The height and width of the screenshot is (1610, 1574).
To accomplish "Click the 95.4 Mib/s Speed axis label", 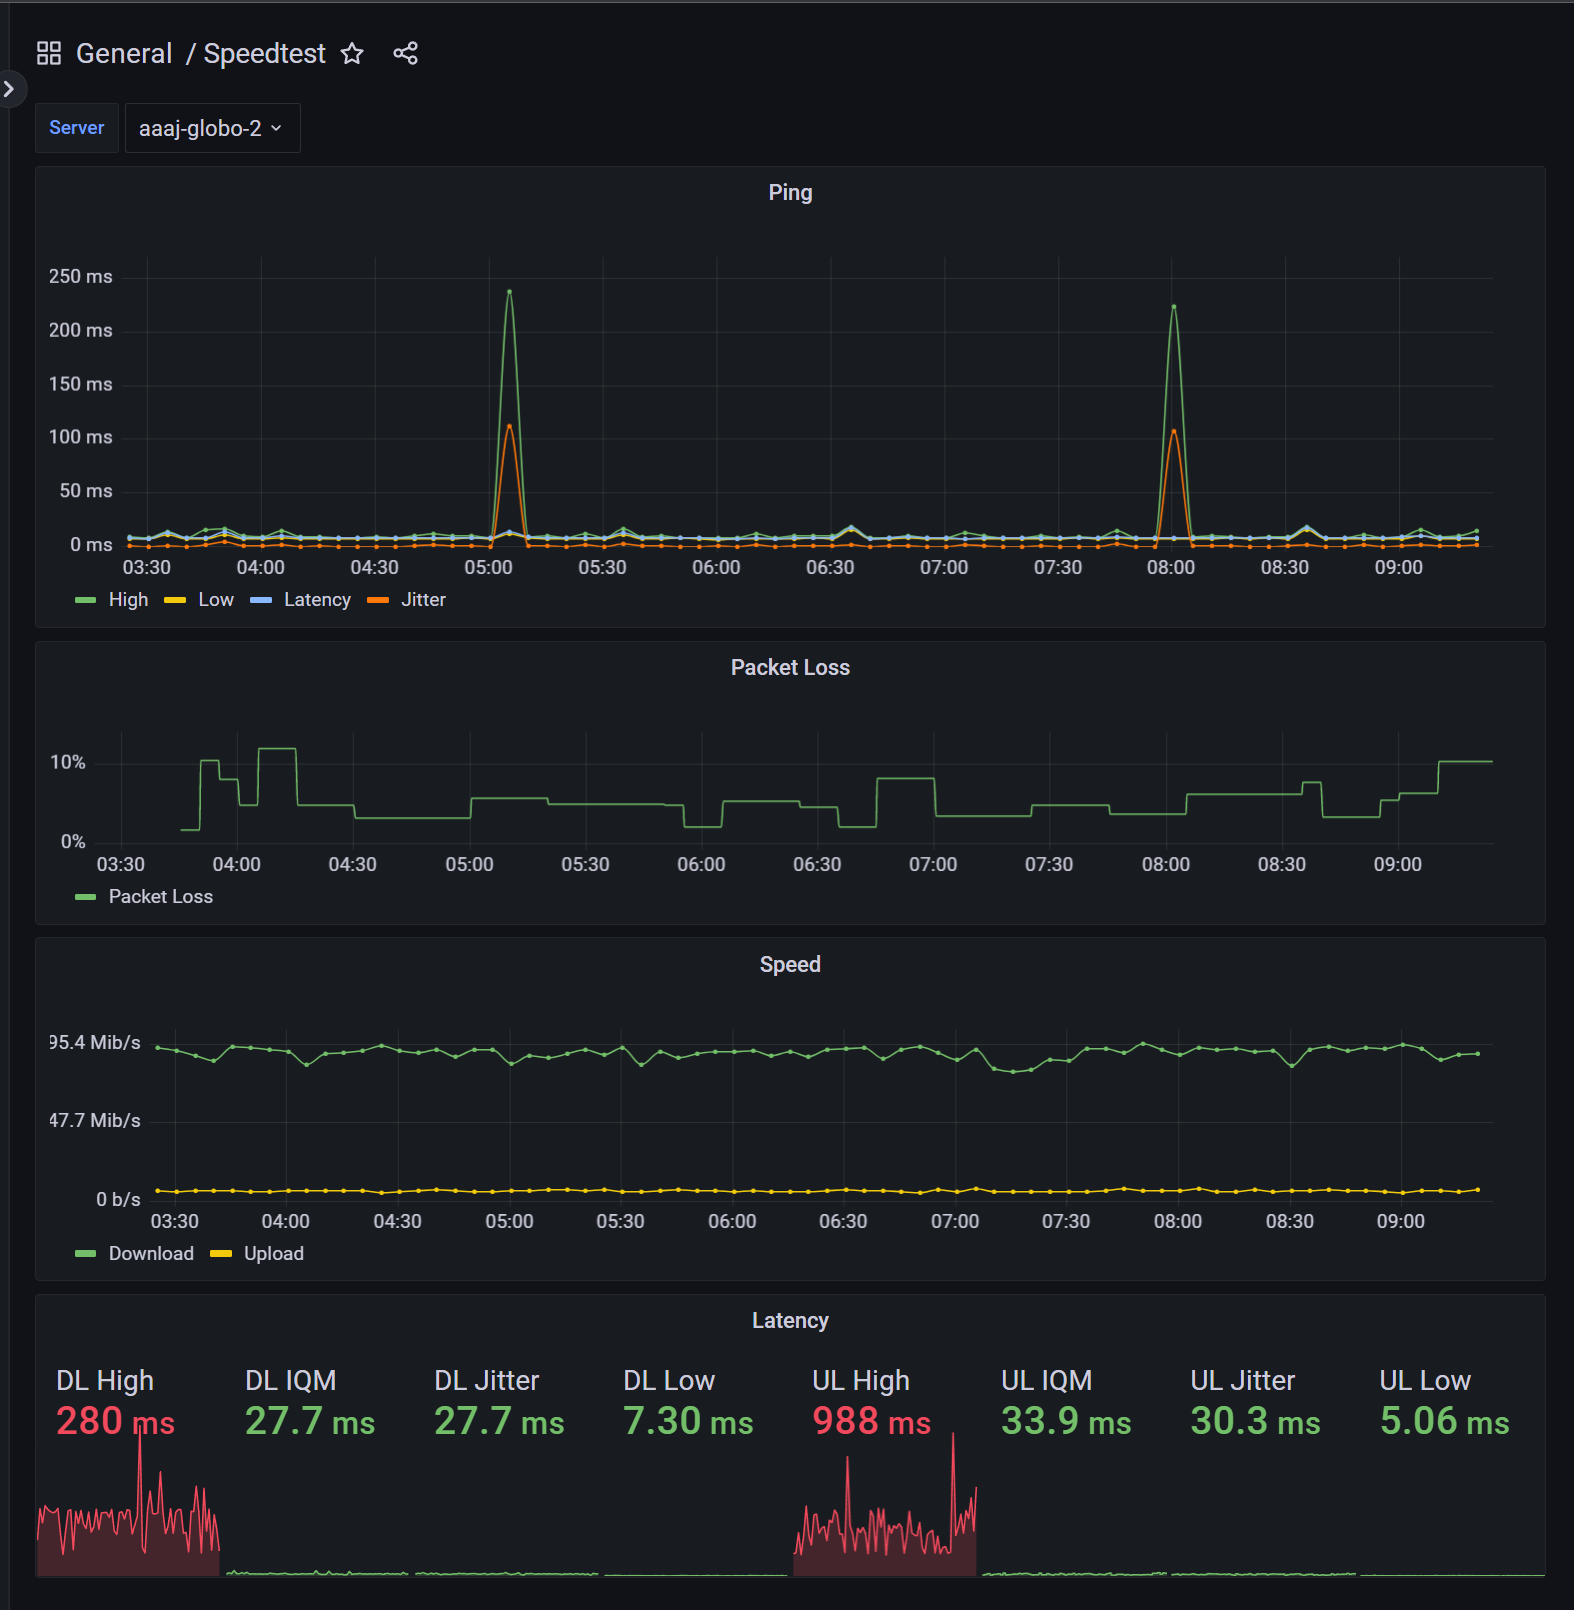I will [95, 1043].
